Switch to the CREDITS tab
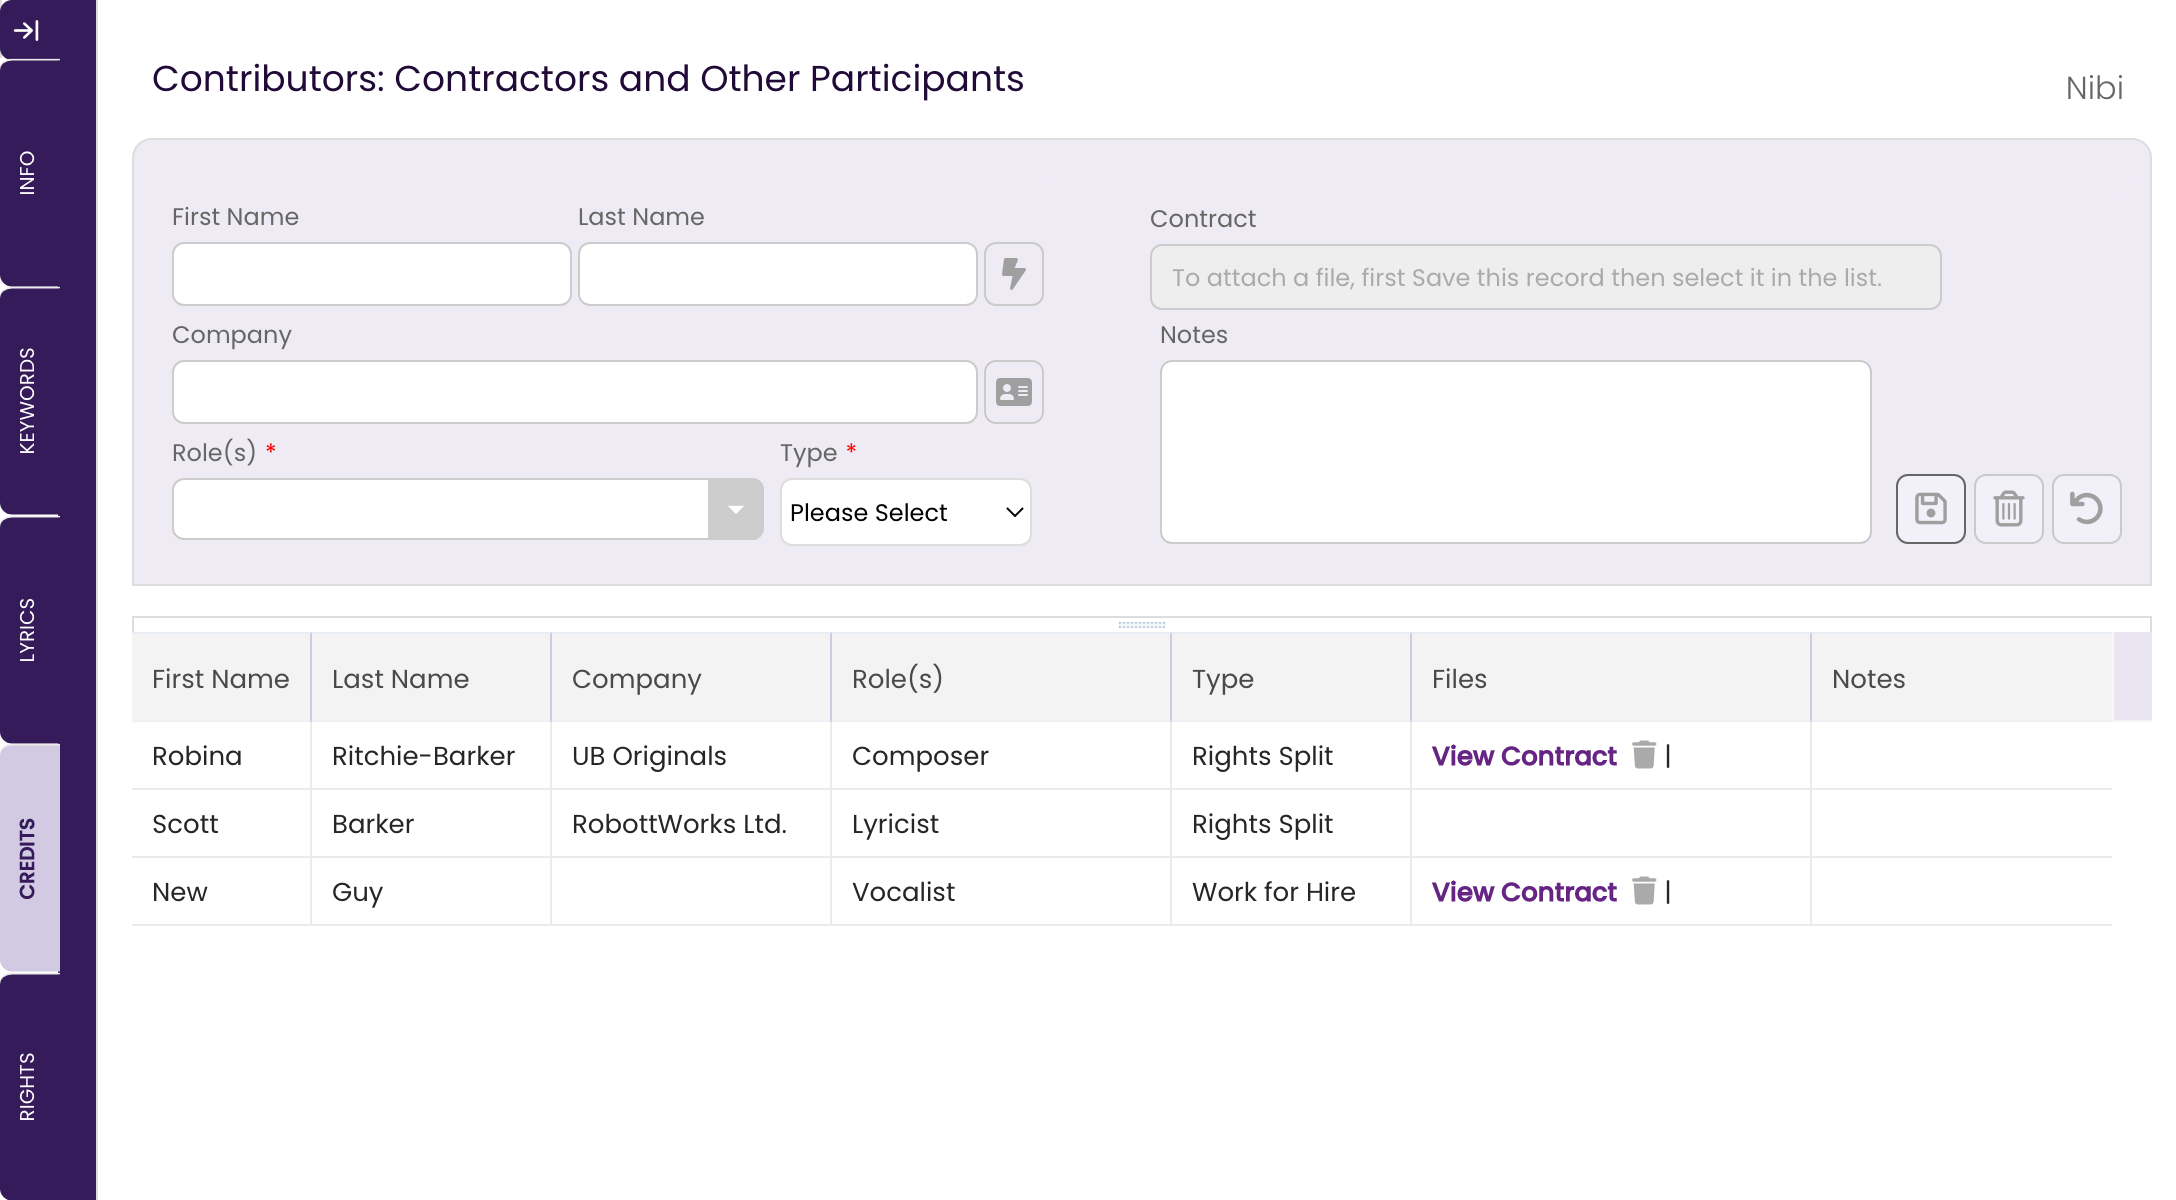 [x=30, y=858]
